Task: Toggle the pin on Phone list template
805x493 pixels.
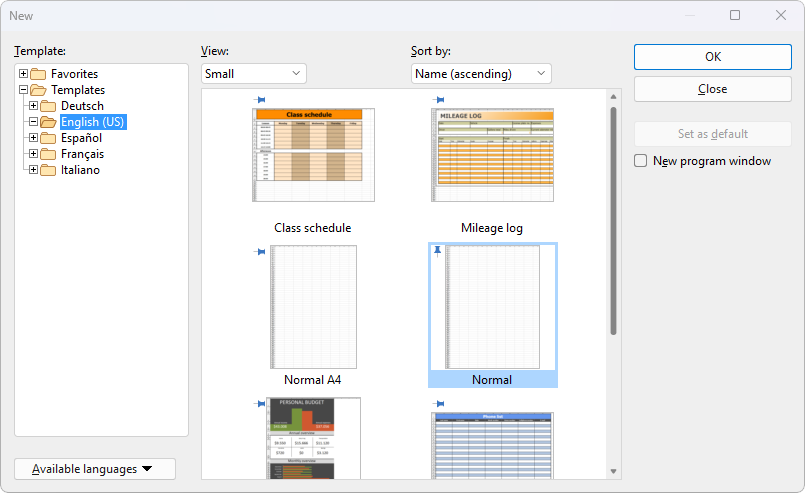Action: click(x=439, y=404)
